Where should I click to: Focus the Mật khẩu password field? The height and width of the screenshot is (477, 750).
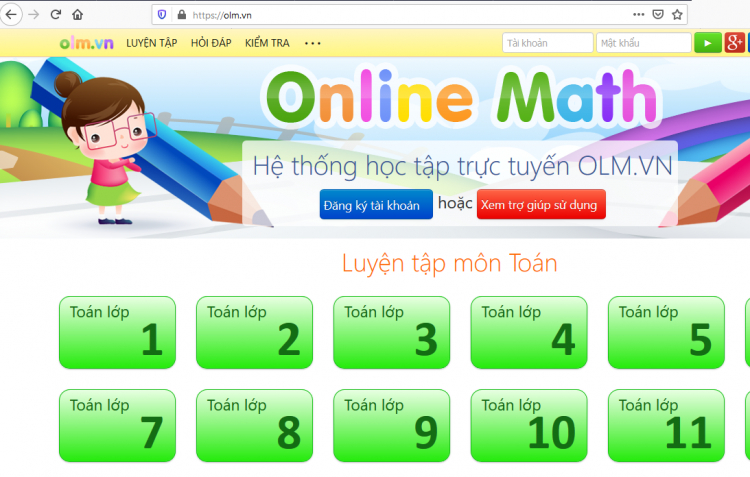tap(644, 43)
